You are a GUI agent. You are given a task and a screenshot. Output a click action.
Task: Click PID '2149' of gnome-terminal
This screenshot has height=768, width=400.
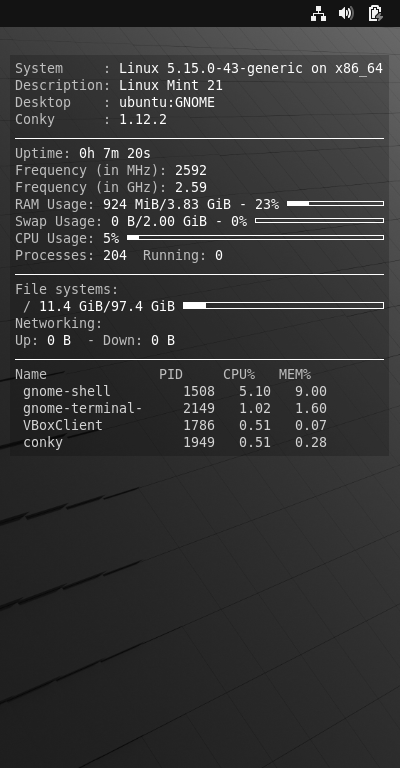click(199, 408)
